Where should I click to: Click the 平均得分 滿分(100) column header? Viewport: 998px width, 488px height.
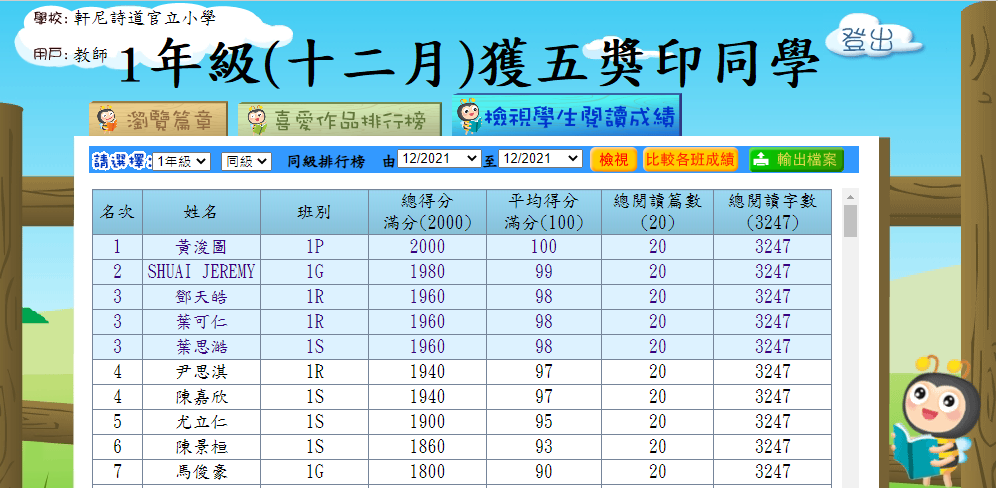pyautogui.click(x=544, y=212)
